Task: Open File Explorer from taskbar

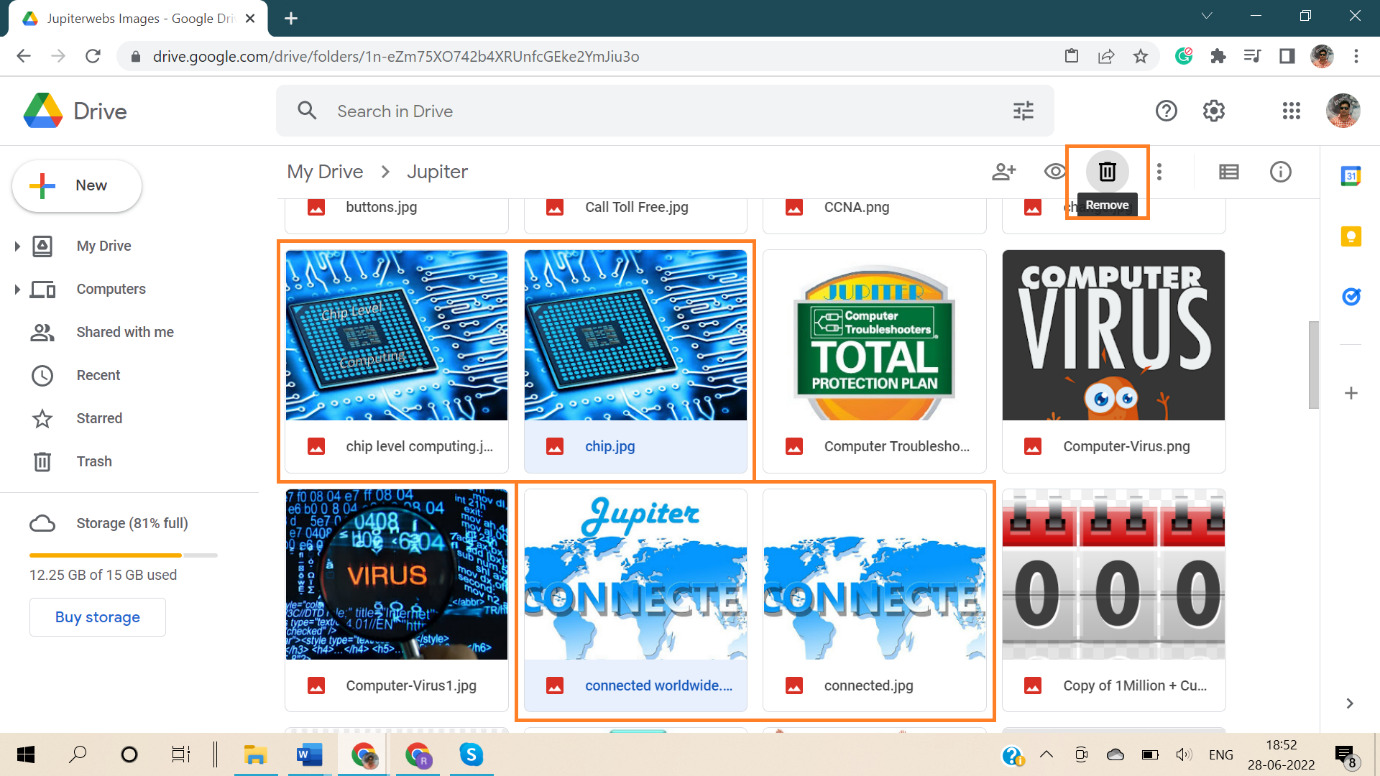Action: (x=256, y=754)
